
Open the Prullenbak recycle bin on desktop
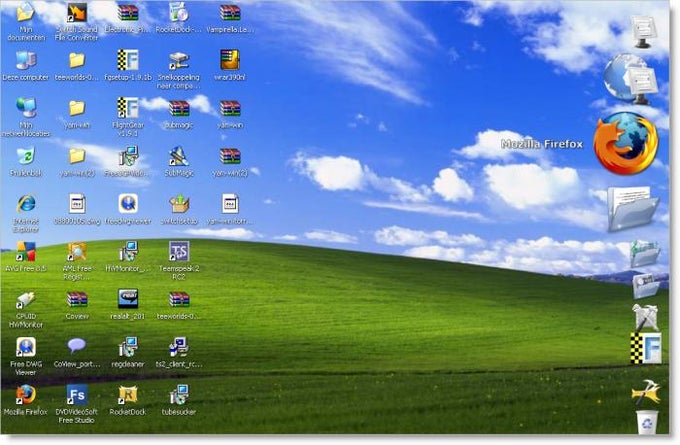point(26,156)
